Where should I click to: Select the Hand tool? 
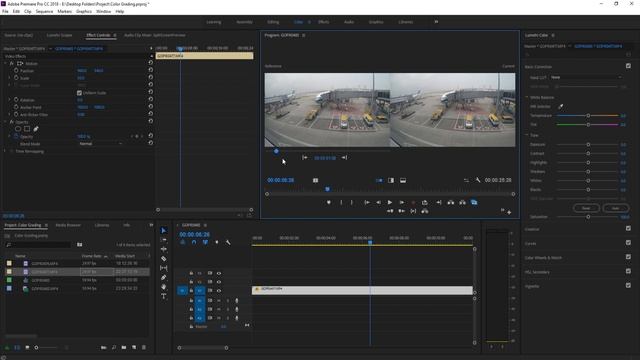(x=164, y=287)
